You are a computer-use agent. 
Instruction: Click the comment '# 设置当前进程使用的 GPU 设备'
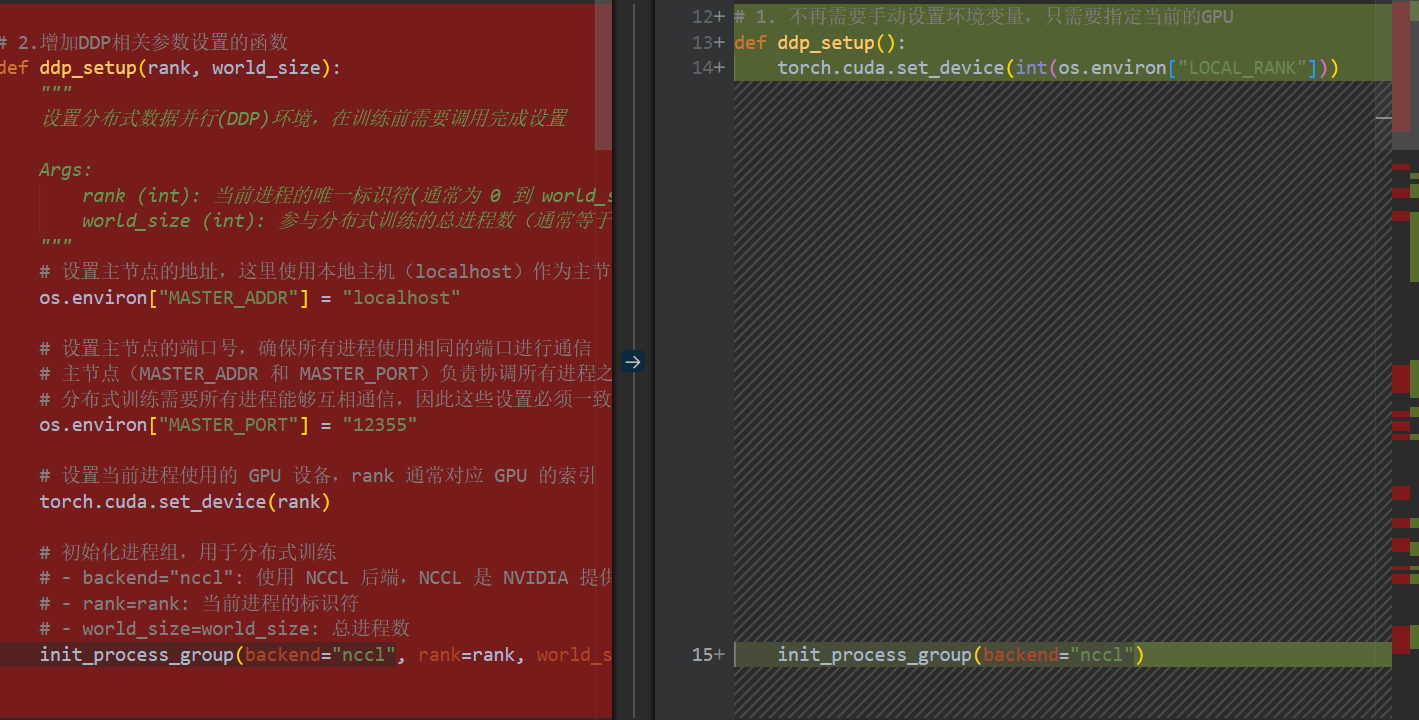point(318,476)
